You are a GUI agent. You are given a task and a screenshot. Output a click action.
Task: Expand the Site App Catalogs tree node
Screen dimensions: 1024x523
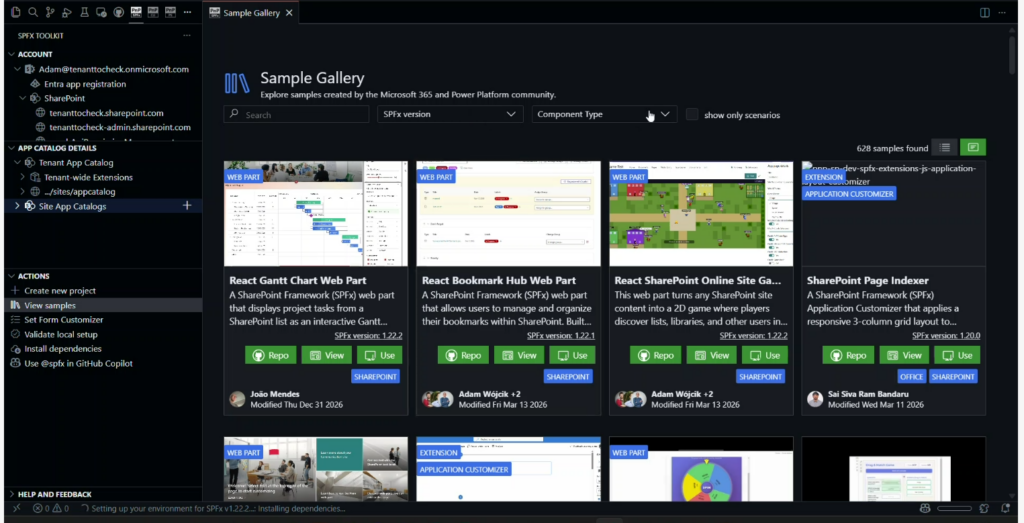click(x=17, y=206)
